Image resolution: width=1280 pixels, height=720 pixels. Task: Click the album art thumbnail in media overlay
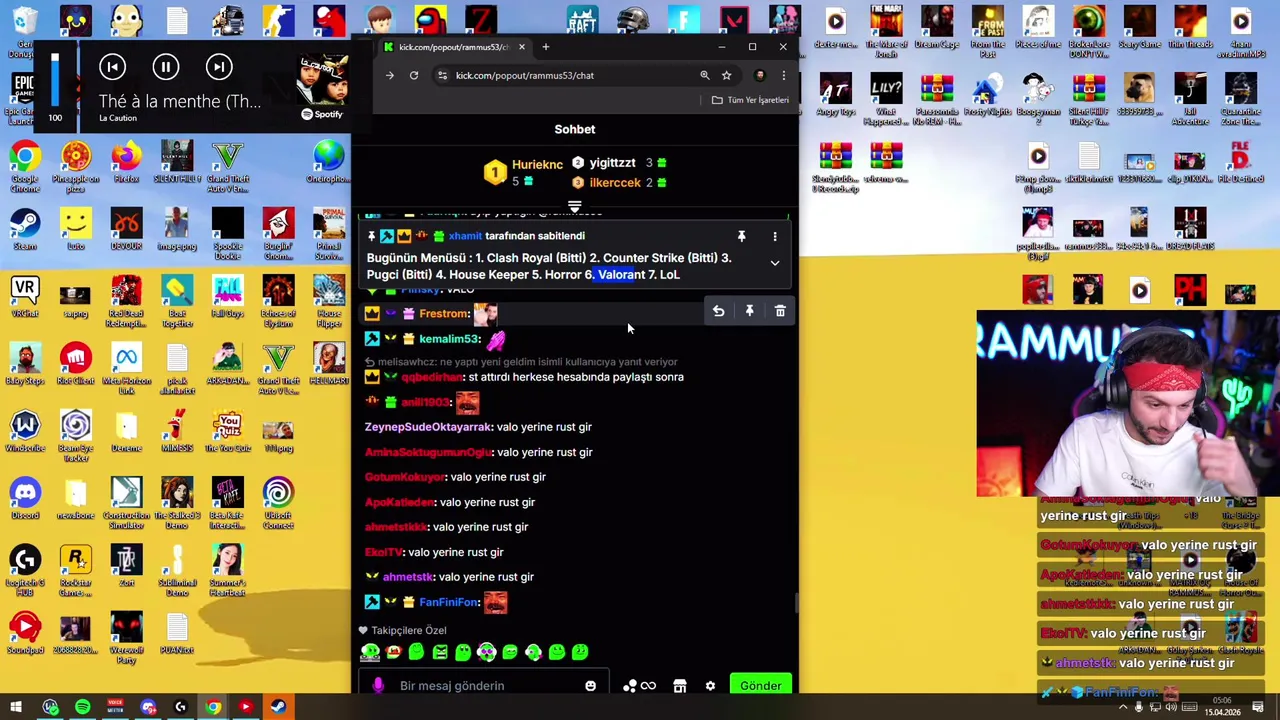point(323,78)
